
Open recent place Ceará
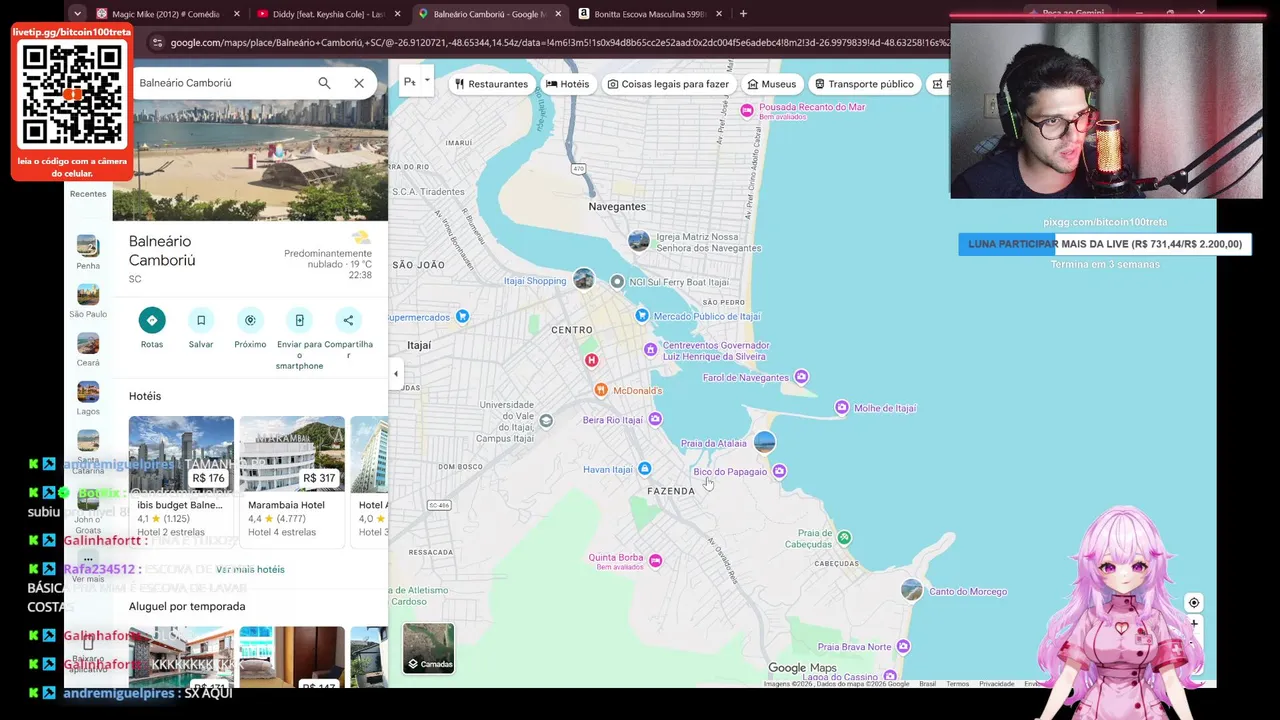pos(88,349)
